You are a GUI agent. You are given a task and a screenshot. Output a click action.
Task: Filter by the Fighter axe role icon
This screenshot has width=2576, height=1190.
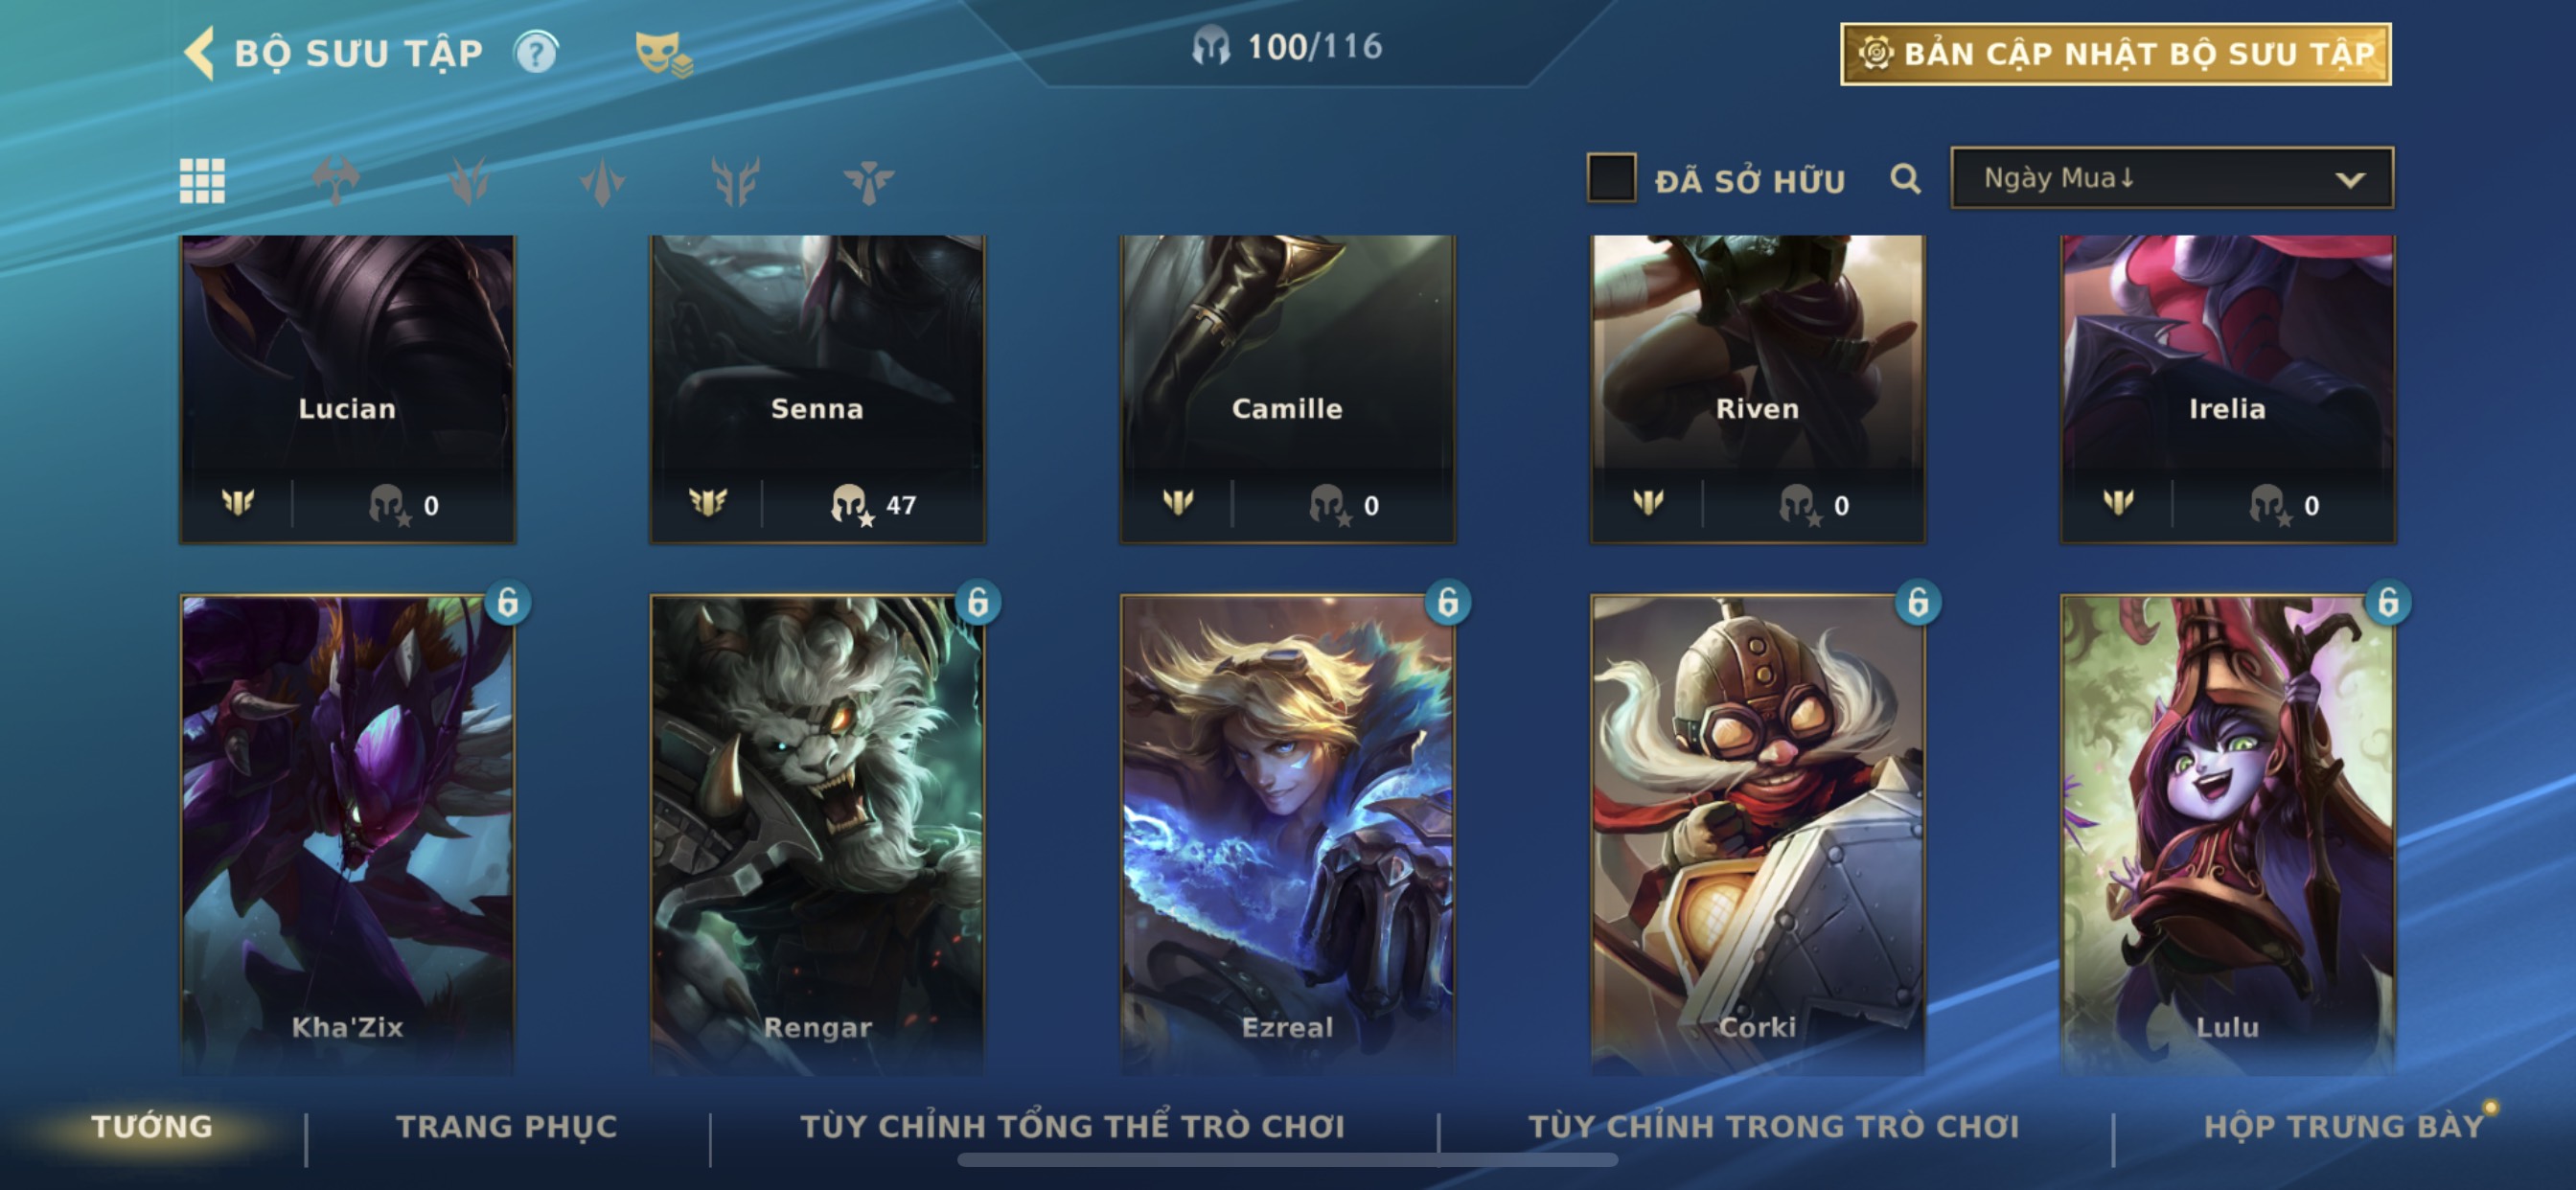336,181
